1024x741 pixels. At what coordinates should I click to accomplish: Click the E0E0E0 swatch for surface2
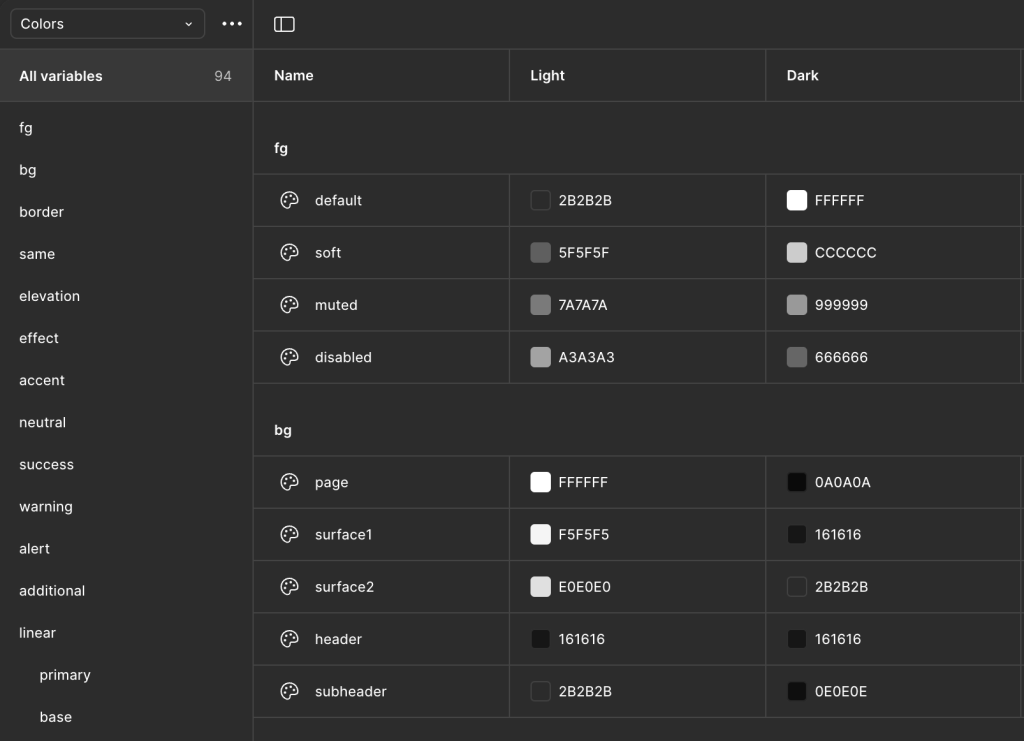click(540, 587)
